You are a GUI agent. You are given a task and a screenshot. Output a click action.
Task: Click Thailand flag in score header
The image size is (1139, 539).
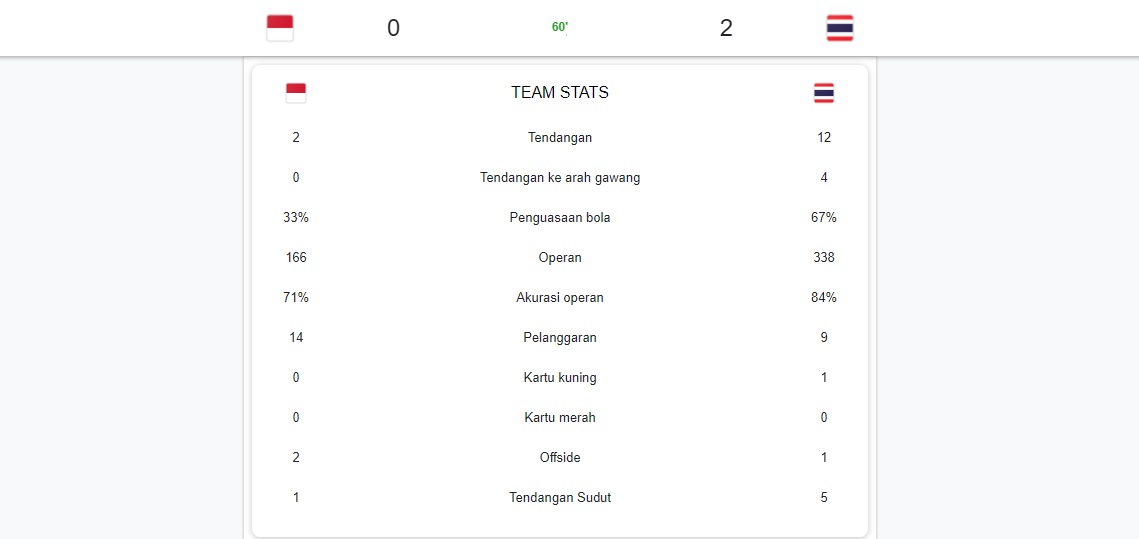point(840,28)
